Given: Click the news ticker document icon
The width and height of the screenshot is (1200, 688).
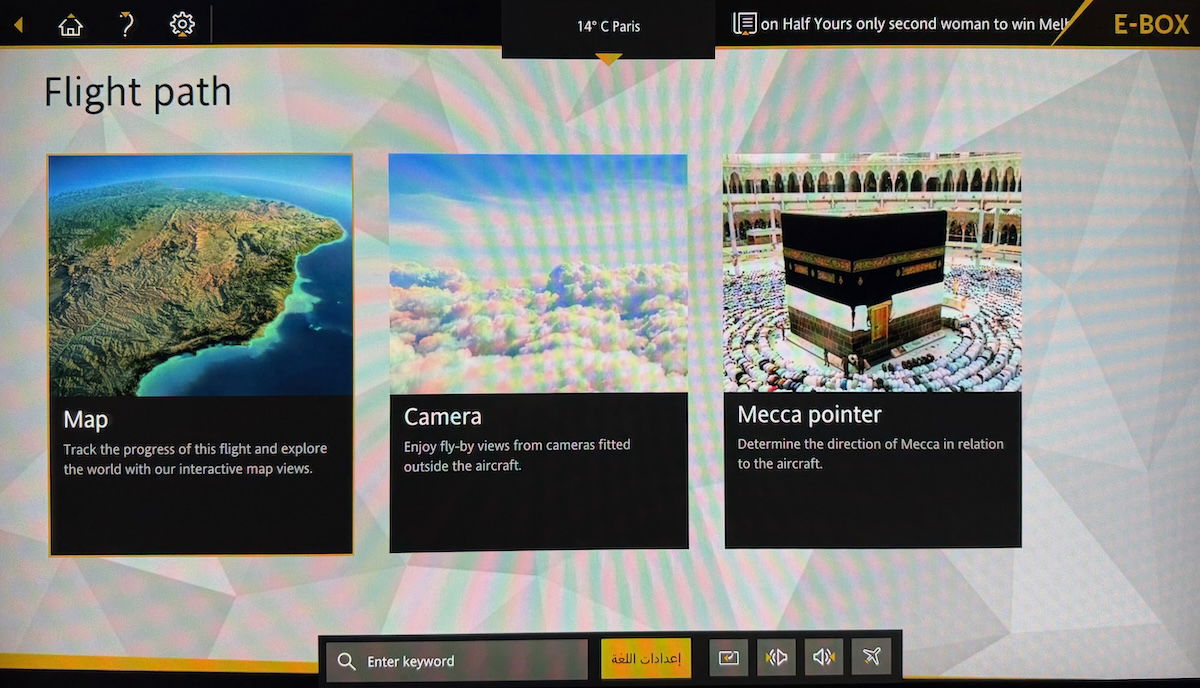Looking at the screenshot, I should coord(744,24).
